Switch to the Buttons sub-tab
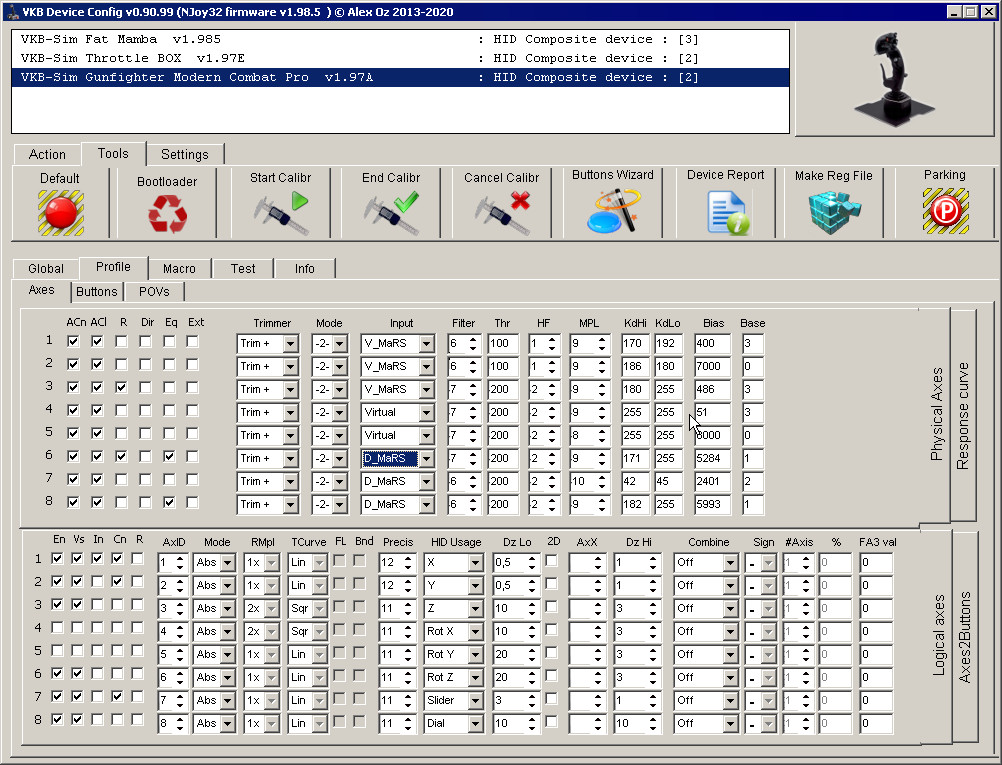Image resolution: width=1002 pixels, height=765 pixels. point(96,291)
